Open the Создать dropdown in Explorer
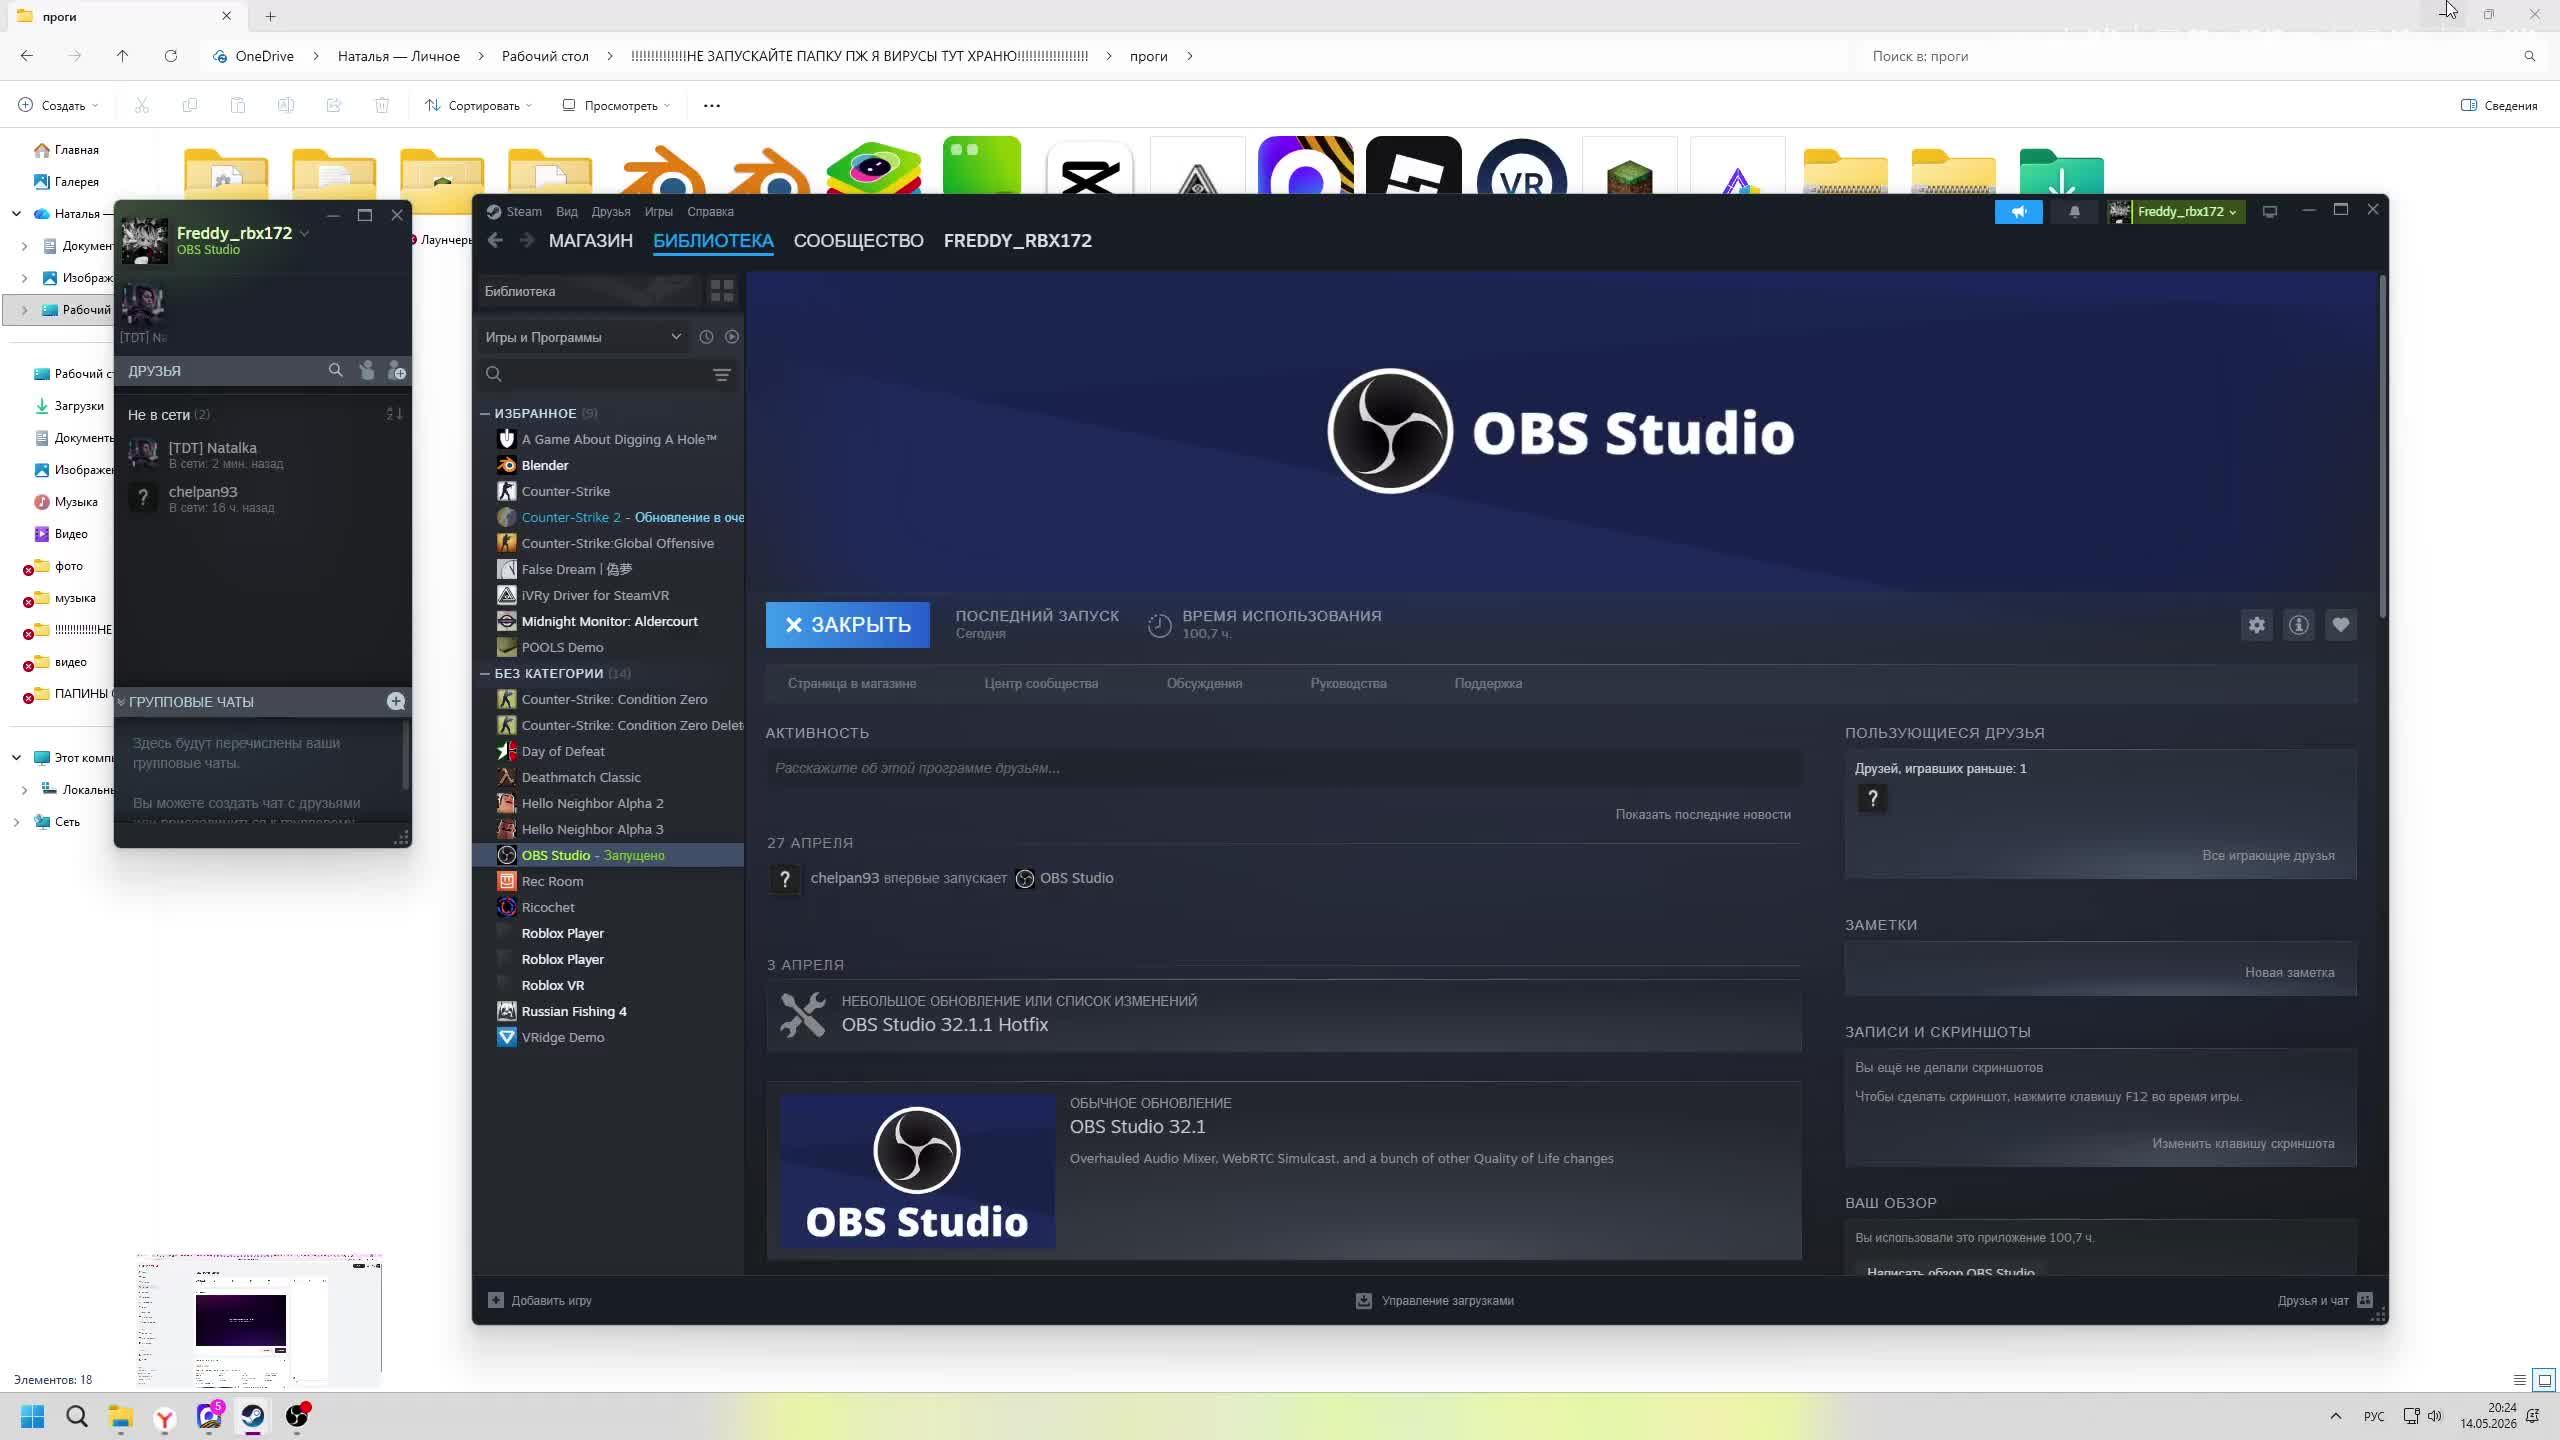Image resolution: width=2560 pixels, height=1440 pixels. point(59,105)
